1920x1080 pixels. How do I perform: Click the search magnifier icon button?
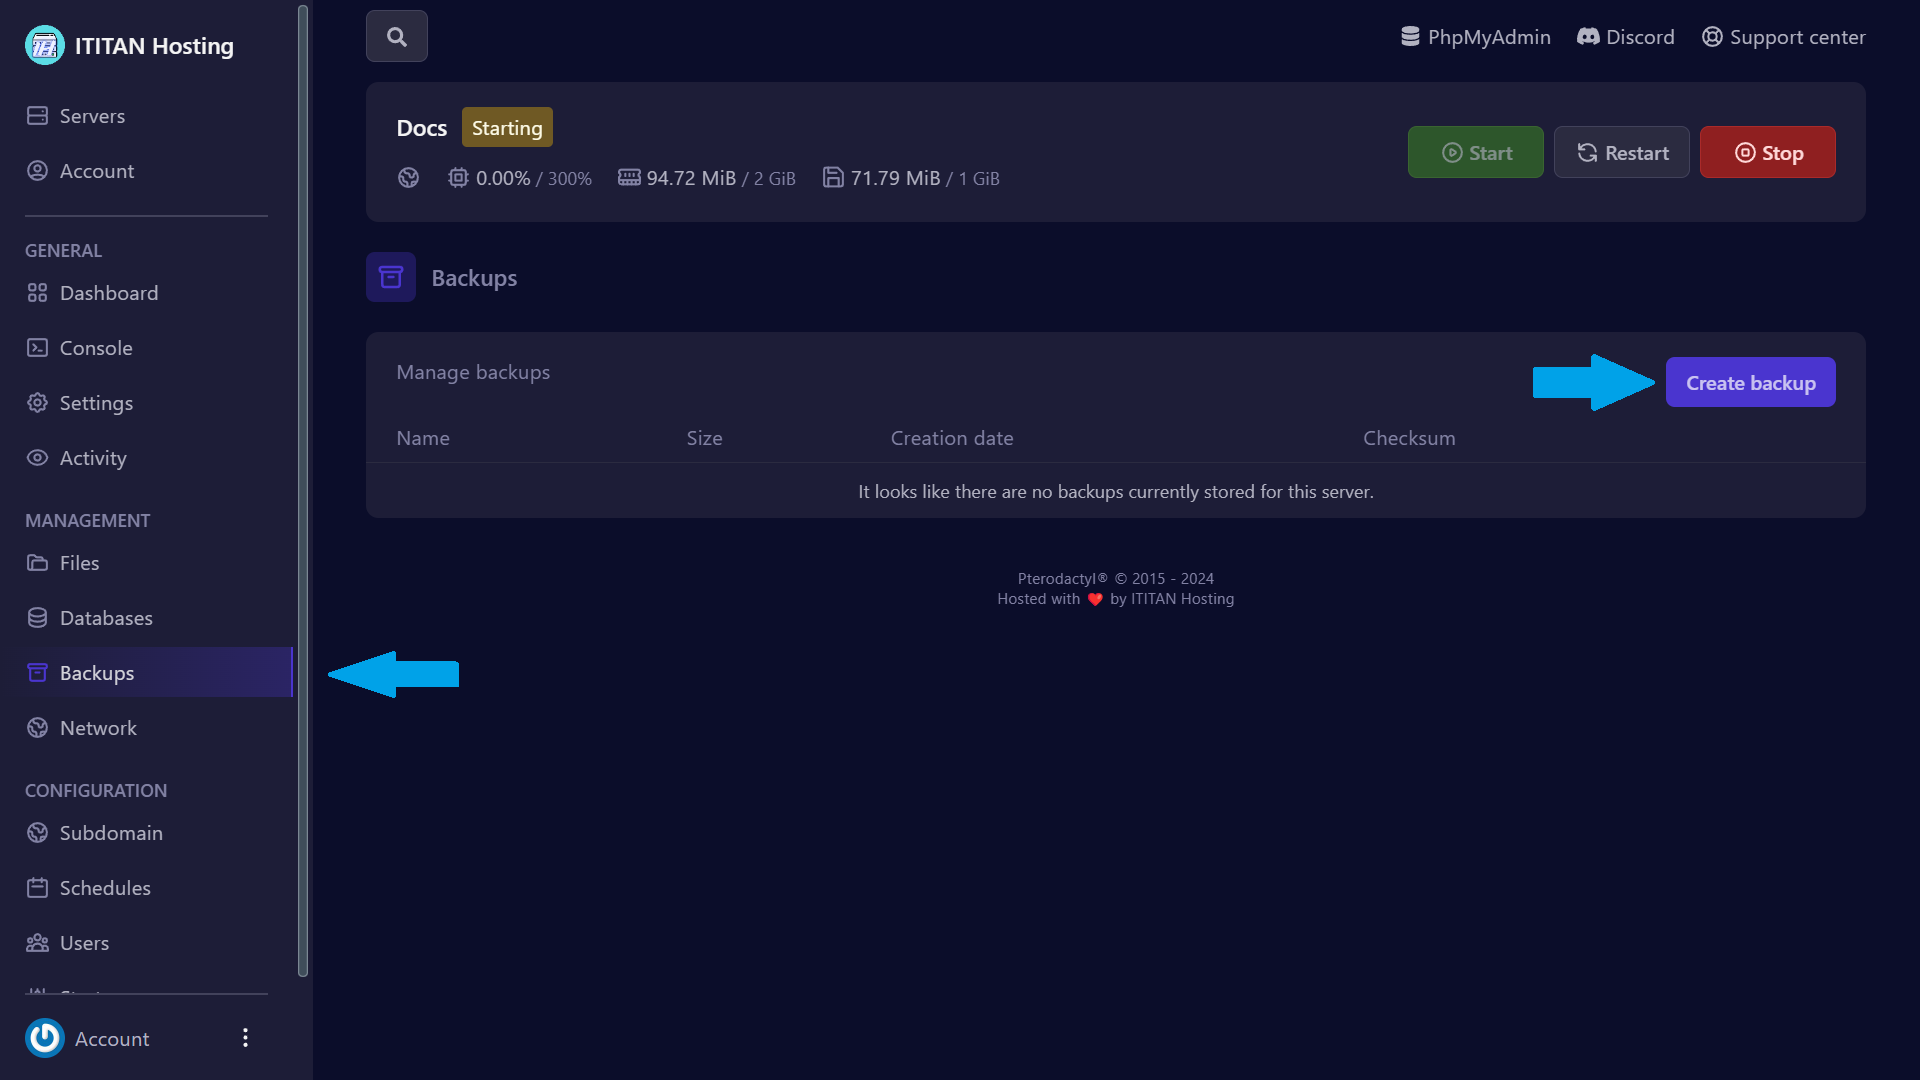[397, 37]
